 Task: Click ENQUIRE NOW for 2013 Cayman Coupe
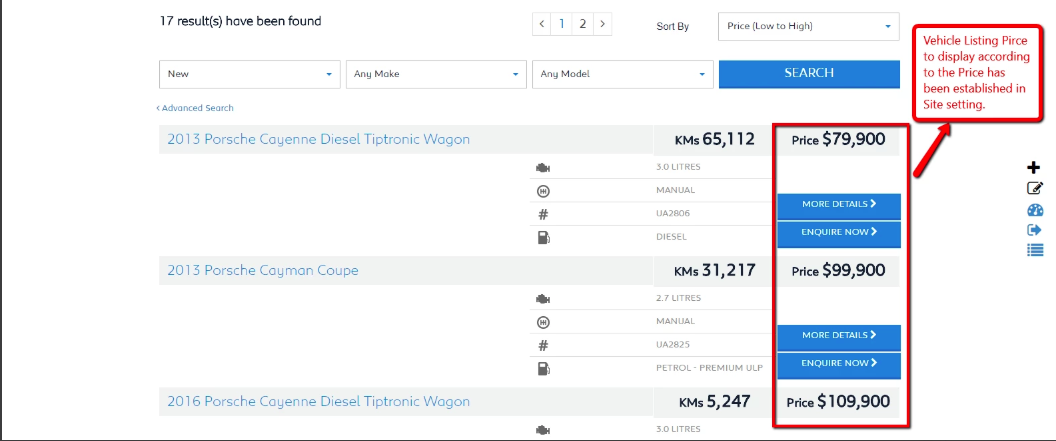point(838,364)
